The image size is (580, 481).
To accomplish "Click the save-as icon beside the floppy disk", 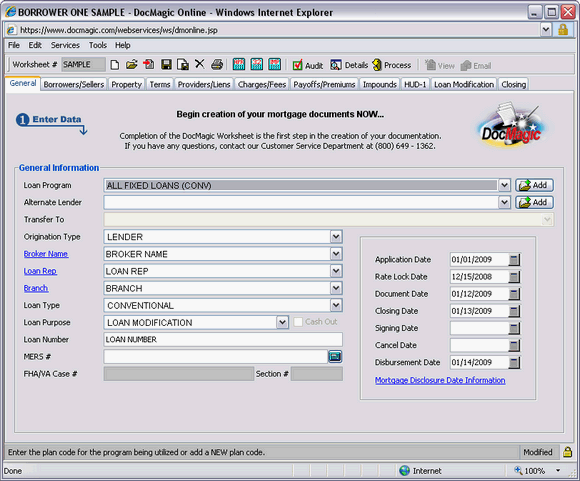I will (183, 65).
